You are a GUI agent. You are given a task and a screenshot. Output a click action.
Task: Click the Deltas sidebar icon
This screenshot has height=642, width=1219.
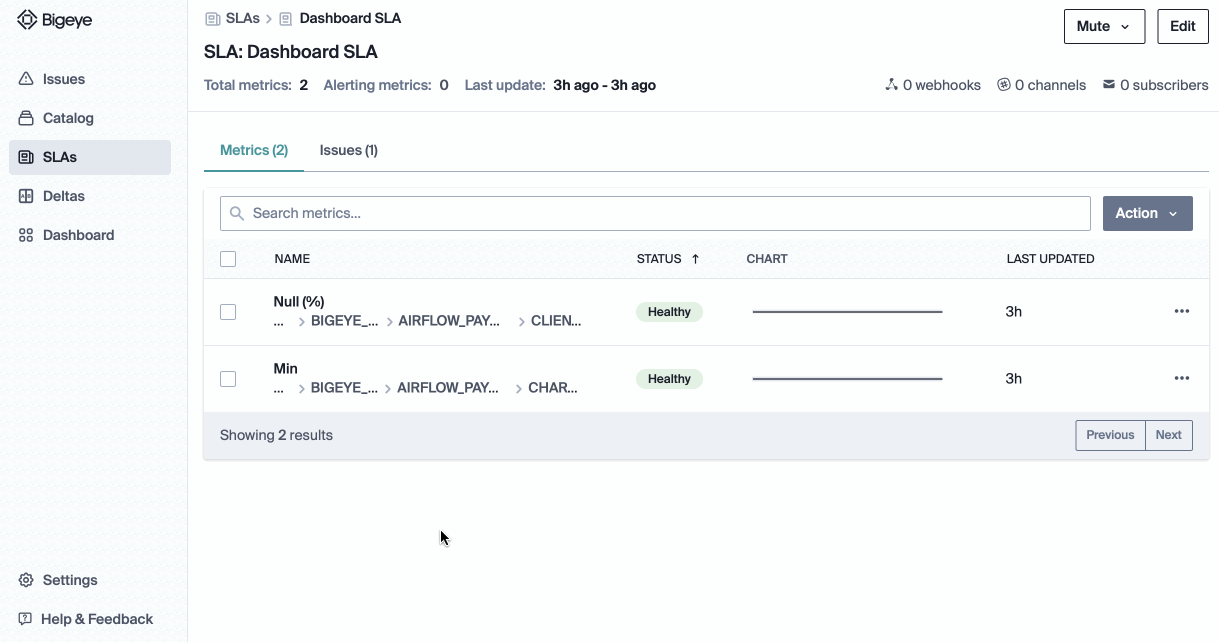(26, 196)
